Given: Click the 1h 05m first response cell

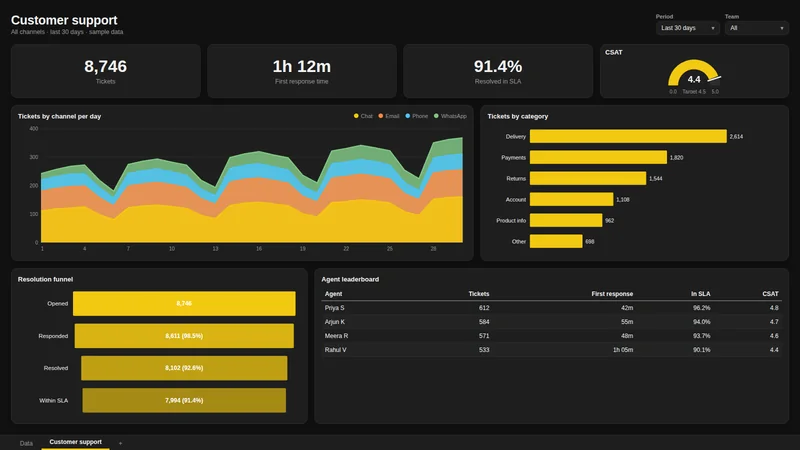Looking at the screenshot, I should click(x=622, y=350).
